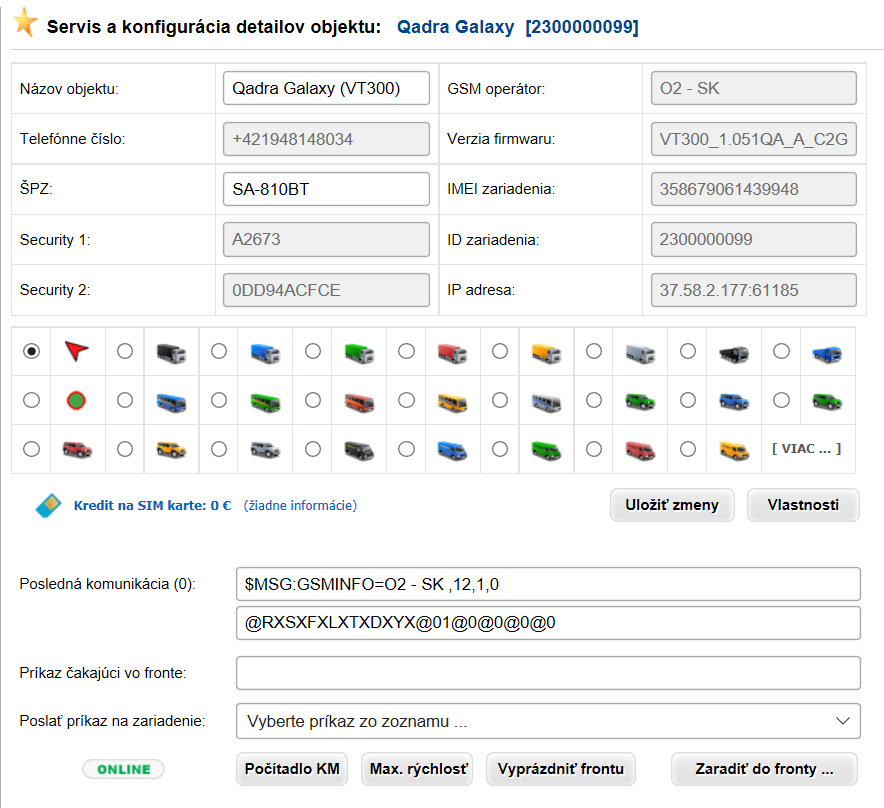Image resolution: width=884 pixels, height=808 pixels.
Task: Open the Vlastnosti button
Action: point(803,505)
